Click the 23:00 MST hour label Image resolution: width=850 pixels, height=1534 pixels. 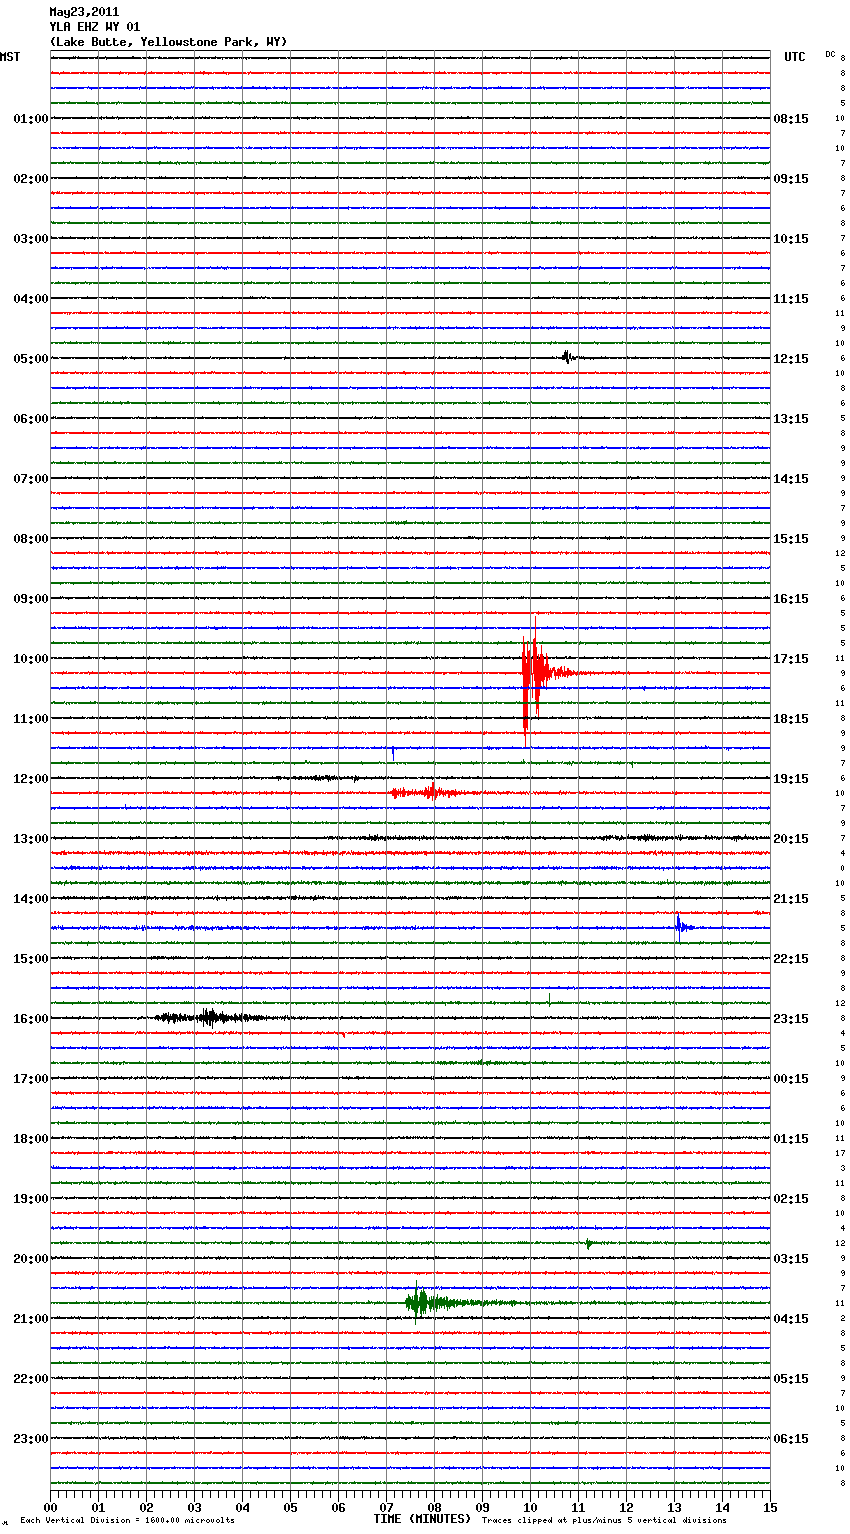[31, 1439]
